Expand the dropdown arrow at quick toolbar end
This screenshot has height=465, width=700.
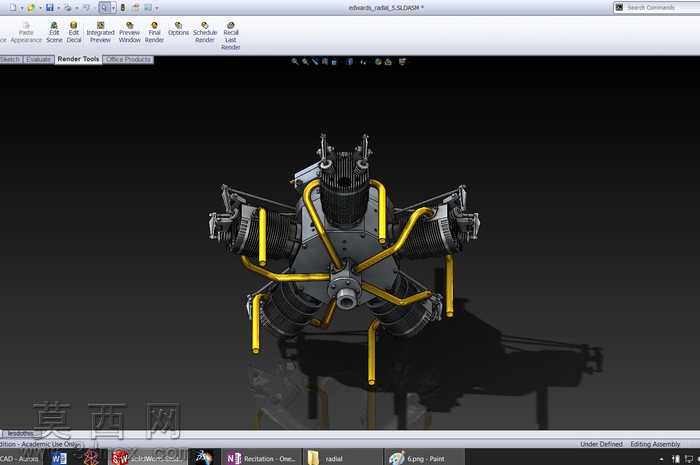coord(156,8)
